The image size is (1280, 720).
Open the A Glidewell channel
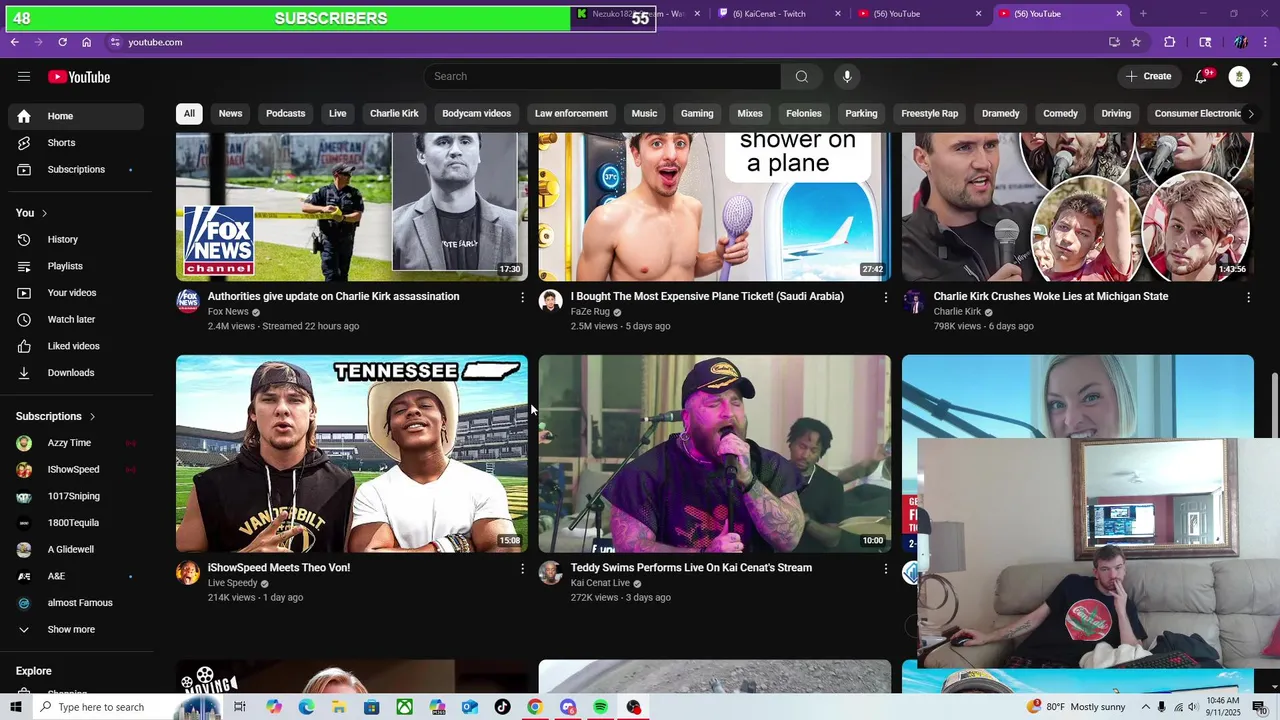click(x=76, y=550)
